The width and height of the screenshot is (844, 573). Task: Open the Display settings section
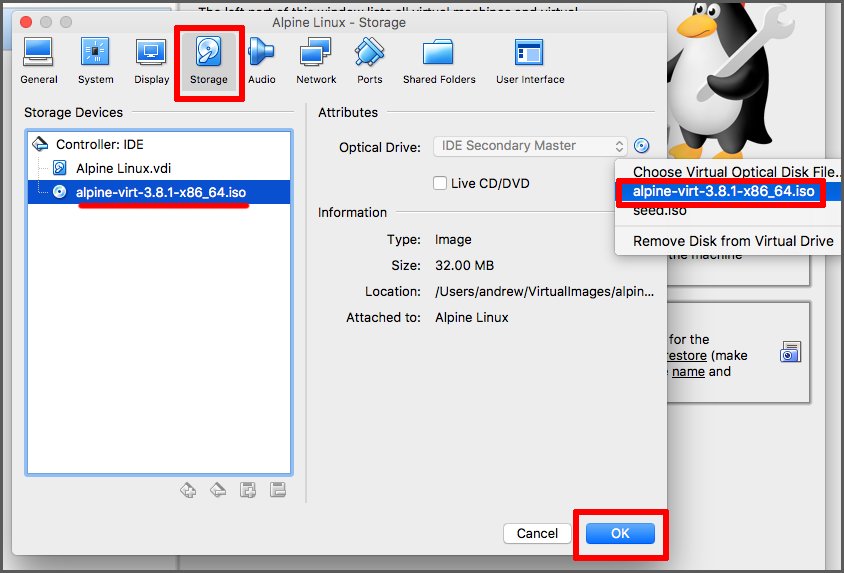pos(151,61)
